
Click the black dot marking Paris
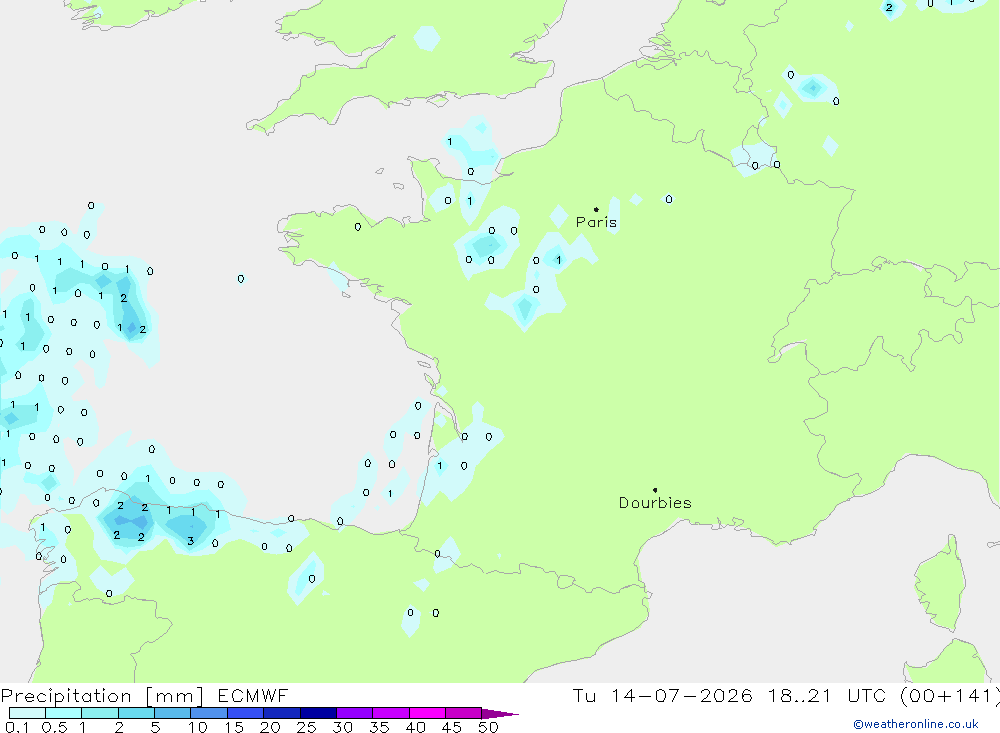[x=596, y=209]
